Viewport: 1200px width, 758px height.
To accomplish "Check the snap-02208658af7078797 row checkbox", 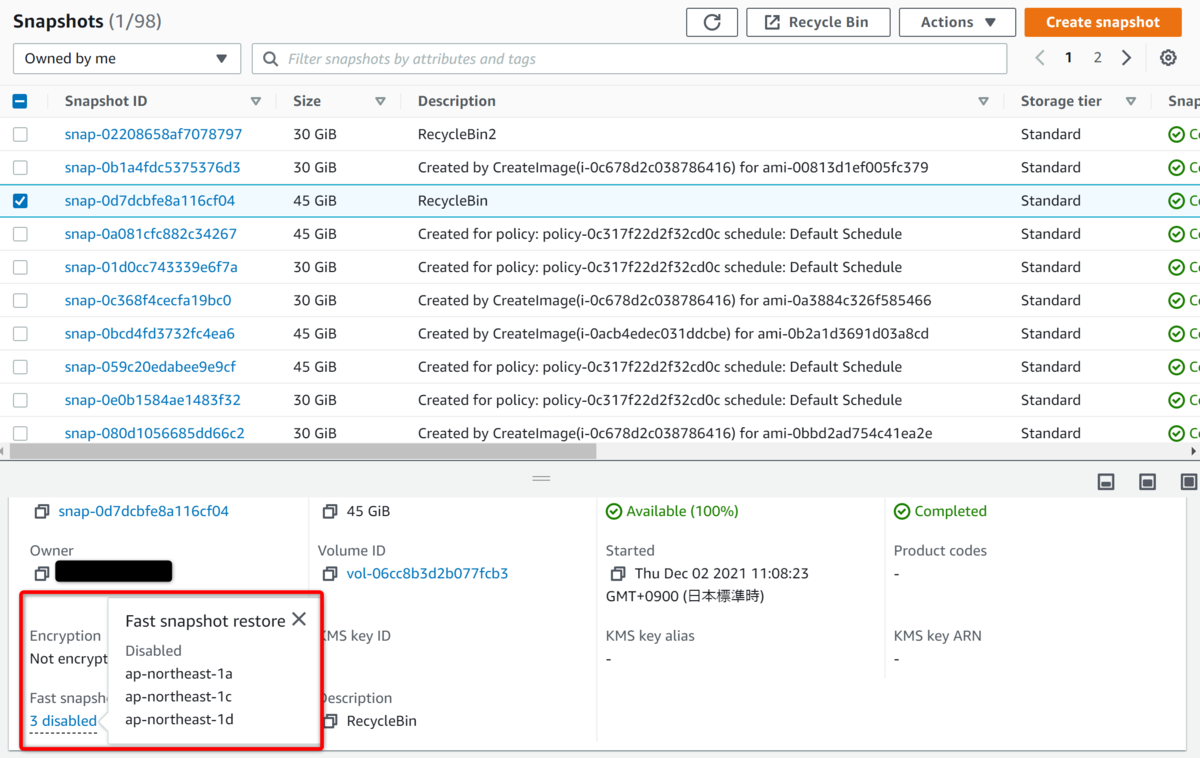I will click(x=20, y=134).
